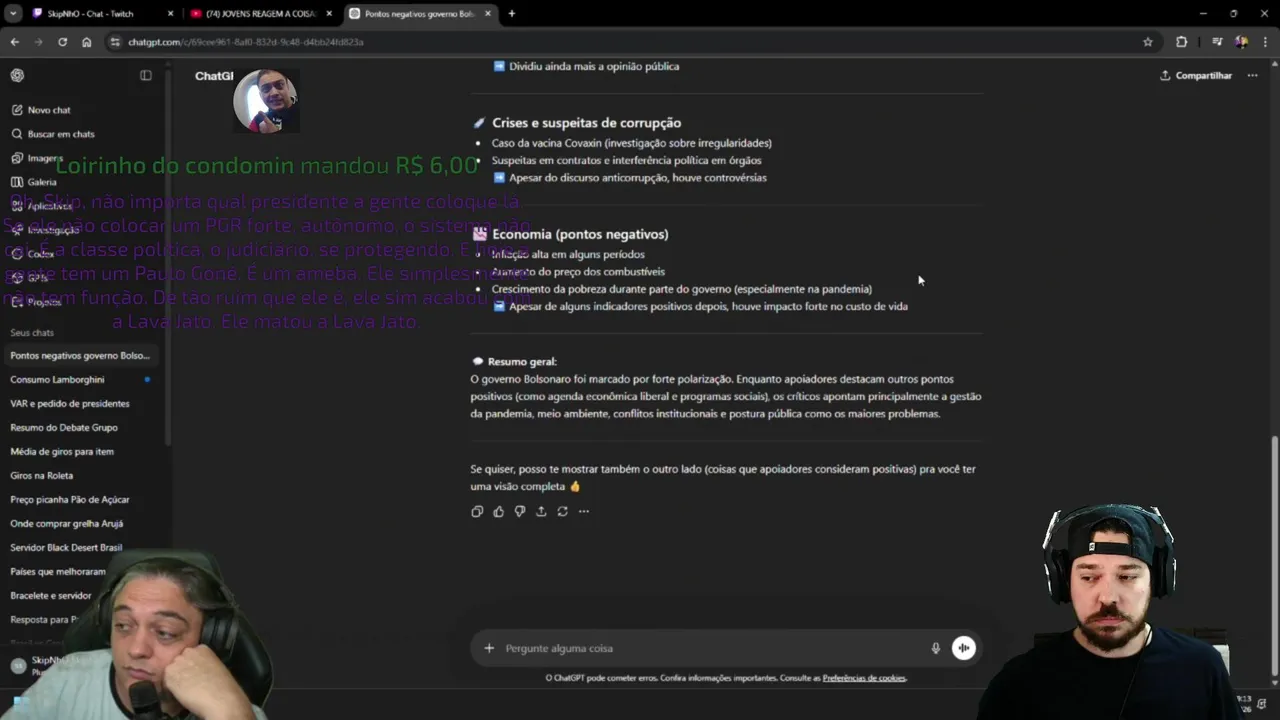Screen dimensions: 1280x720
Task: Open a new browser tab
Action: coord(512,14)
